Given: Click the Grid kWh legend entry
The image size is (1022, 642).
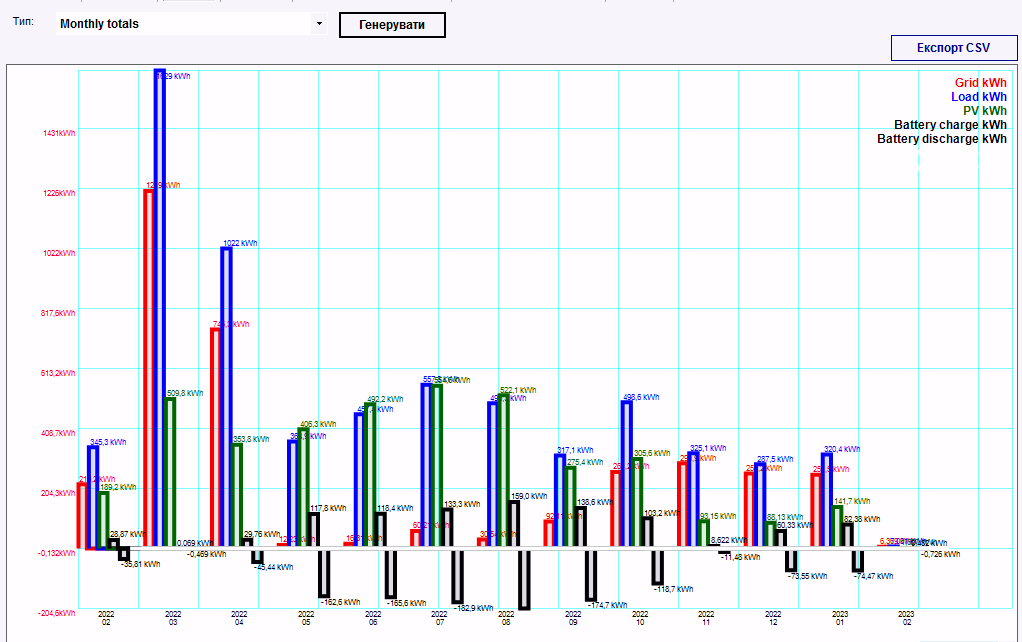Looking at the screenshot, I should point(980,83).
